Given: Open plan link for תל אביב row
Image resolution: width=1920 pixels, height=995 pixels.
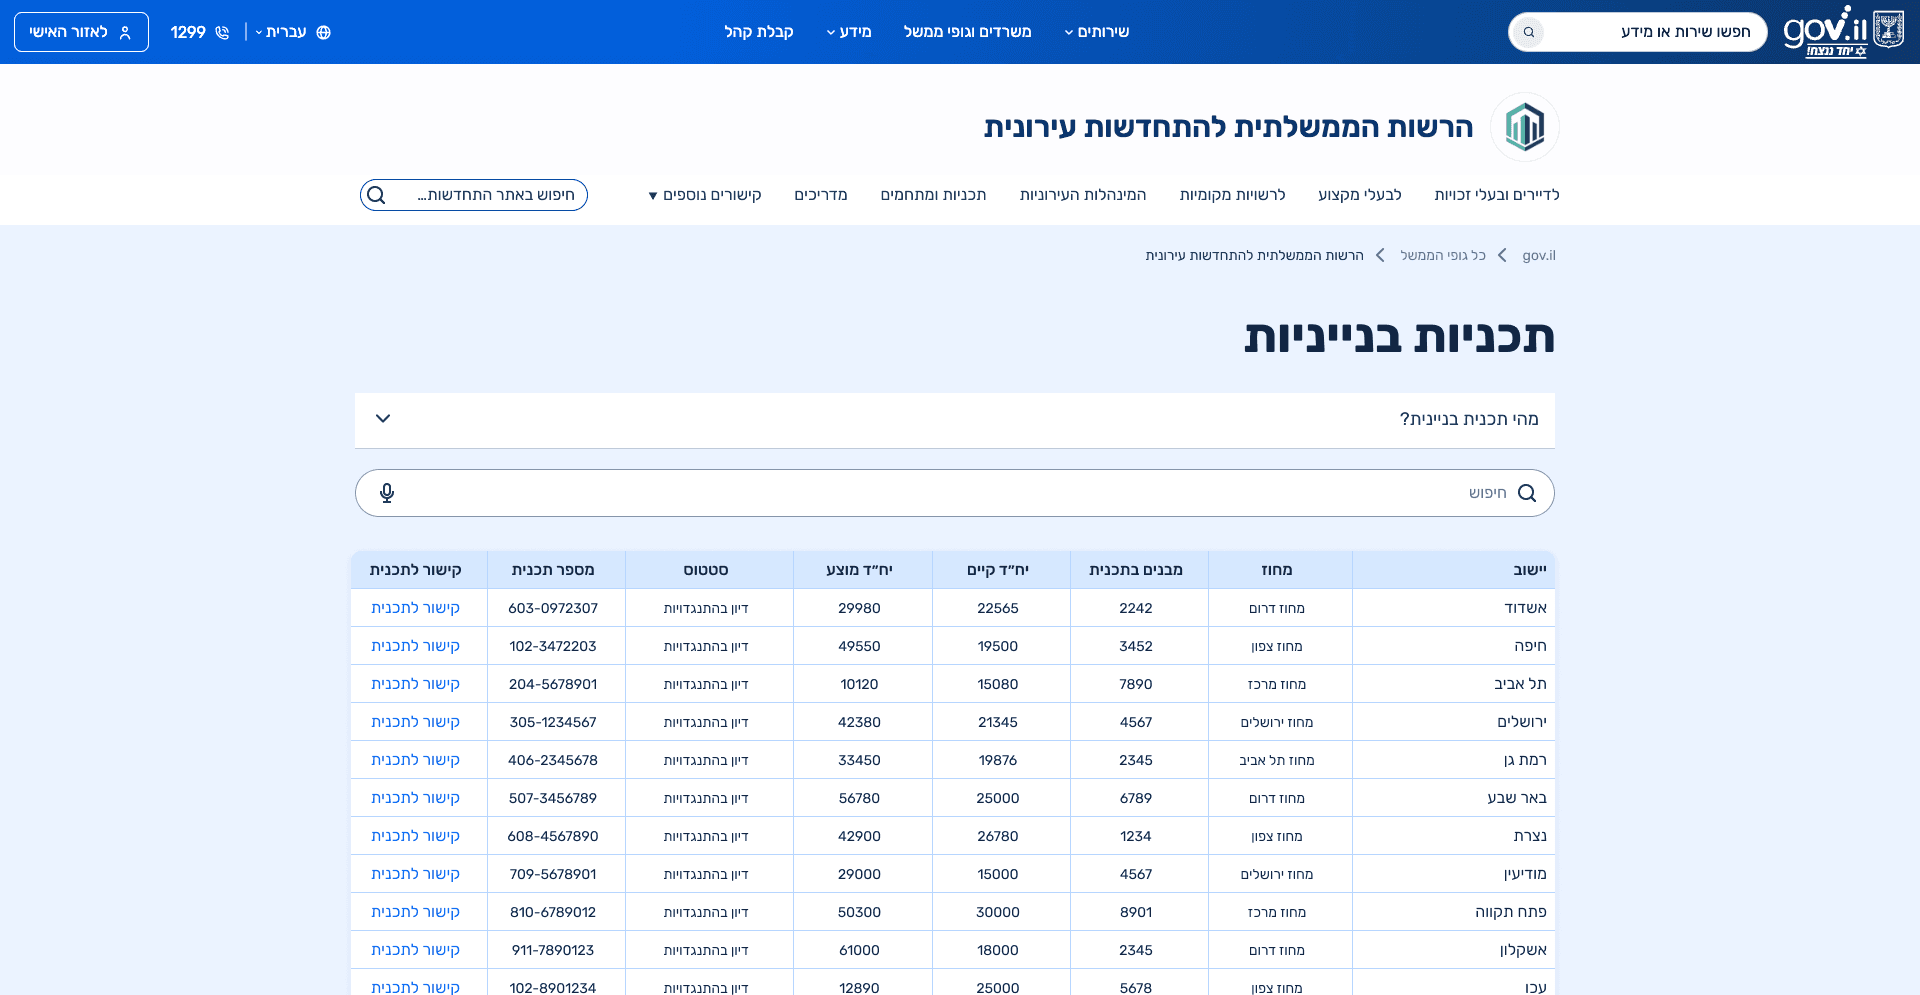Looking at the screenshot, I should [415, 684].
